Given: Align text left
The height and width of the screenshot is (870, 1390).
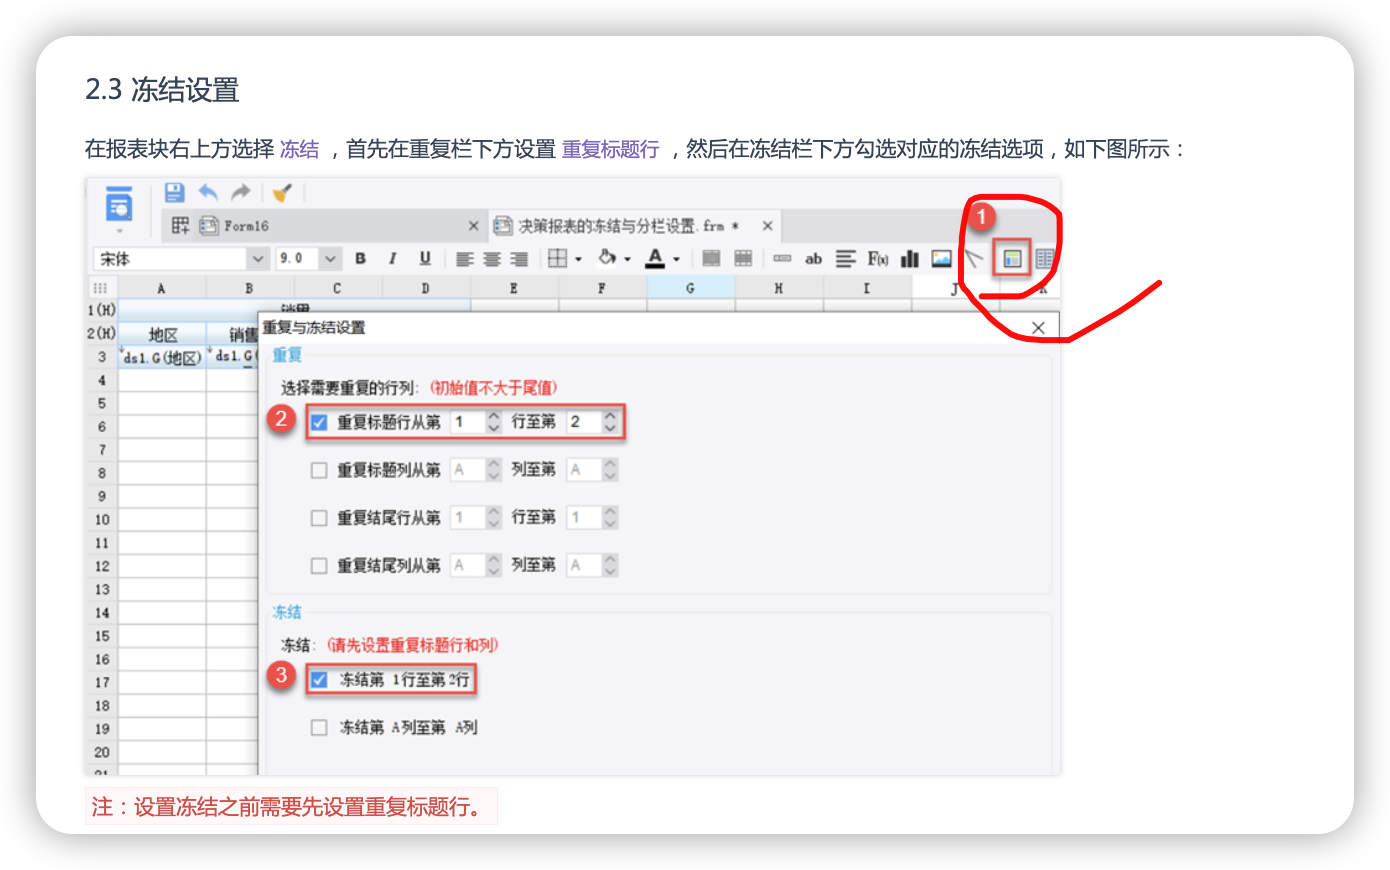Looking at the screenshot, I should (x=464, y=259).
